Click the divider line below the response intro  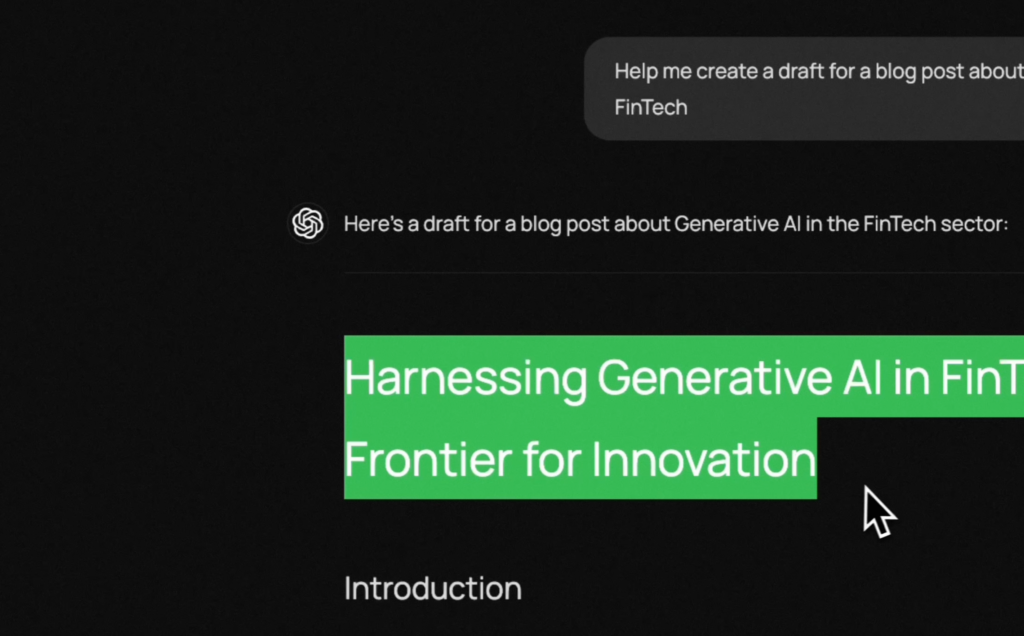pos(684,272)
